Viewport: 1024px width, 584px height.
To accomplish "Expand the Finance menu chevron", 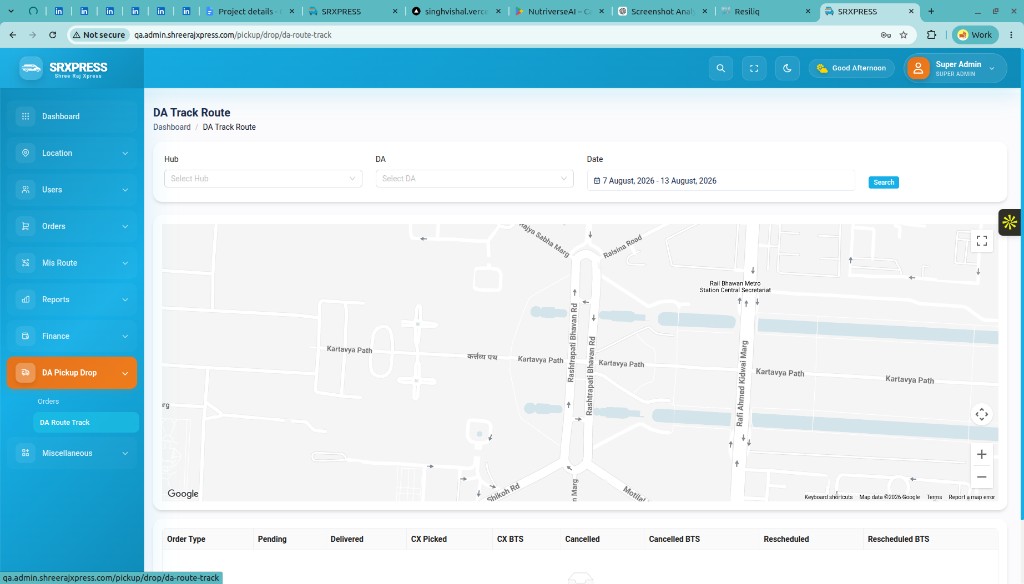I will pyautogui.click(x=125, y=336).
